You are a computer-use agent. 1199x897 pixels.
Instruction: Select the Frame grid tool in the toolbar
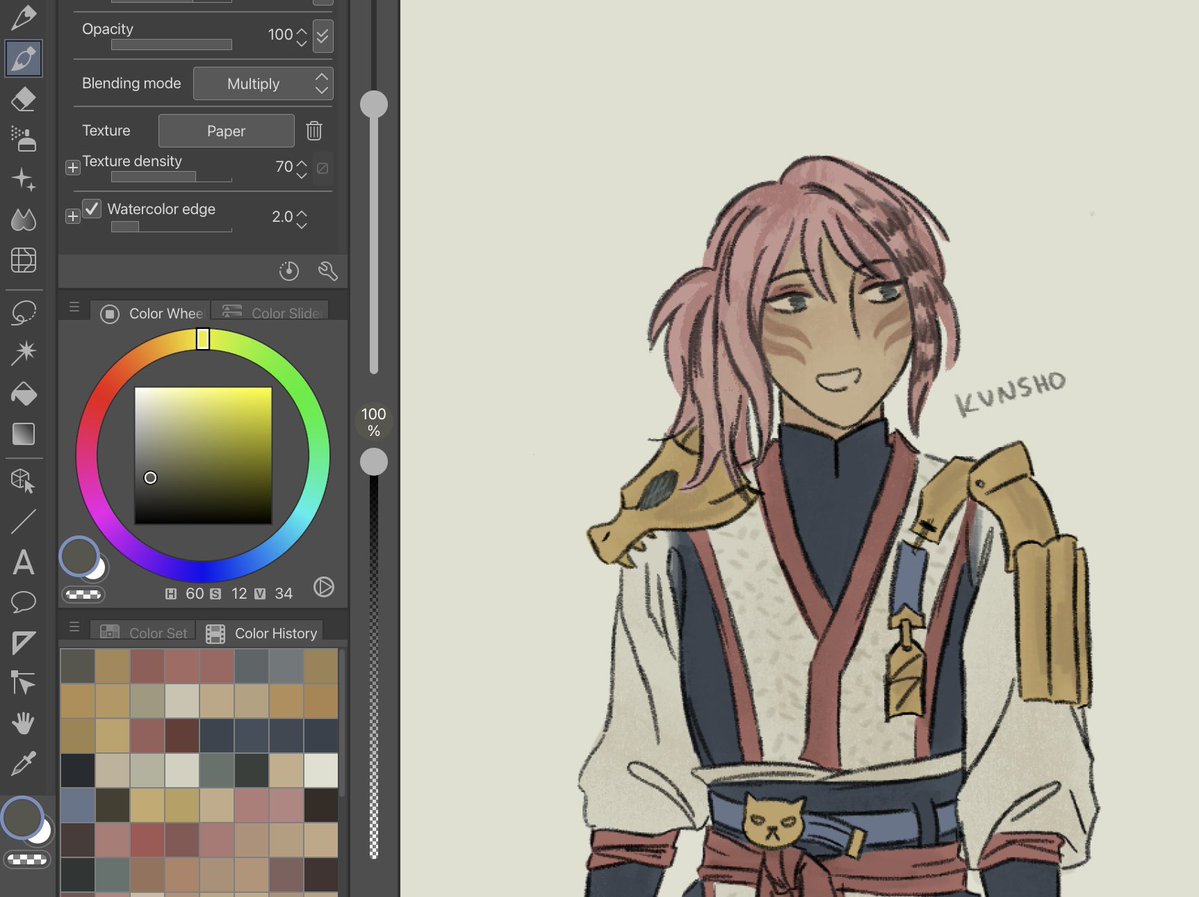(x=24, y=260)
